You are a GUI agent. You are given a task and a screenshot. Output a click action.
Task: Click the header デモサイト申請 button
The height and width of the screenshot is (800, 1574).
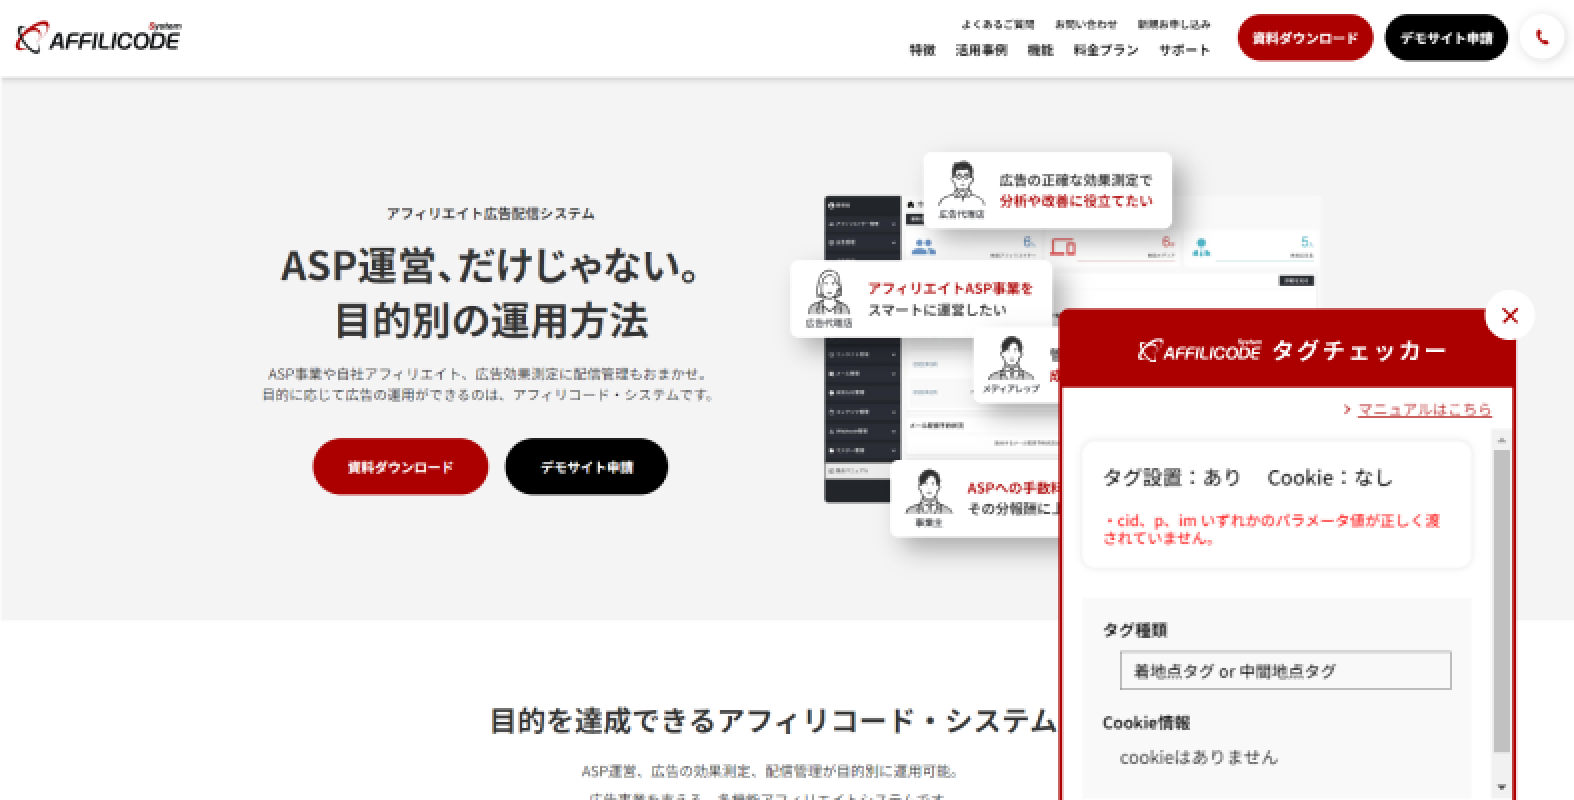pos(1446,38)
